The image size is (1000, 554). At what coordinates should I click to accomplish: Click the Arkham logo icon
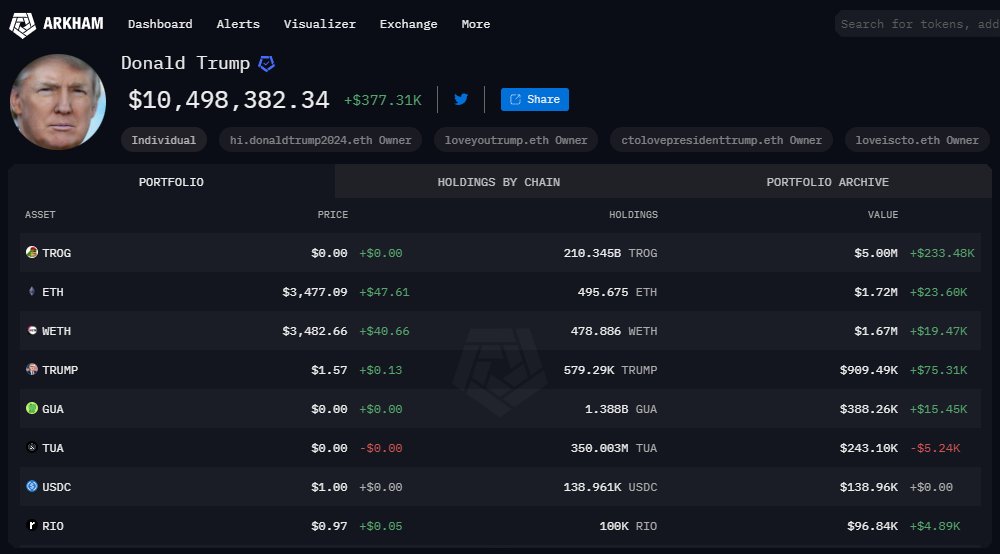22,25
